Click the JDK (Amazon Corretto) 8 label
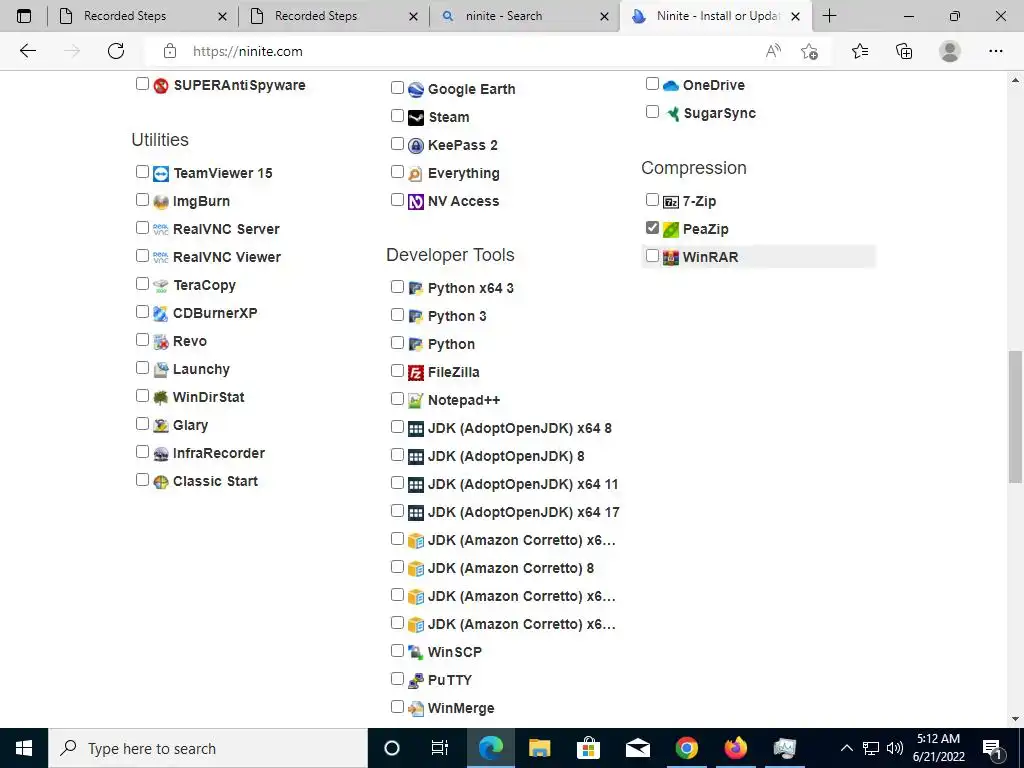The image size is (1024, 768). click(511, 568)
